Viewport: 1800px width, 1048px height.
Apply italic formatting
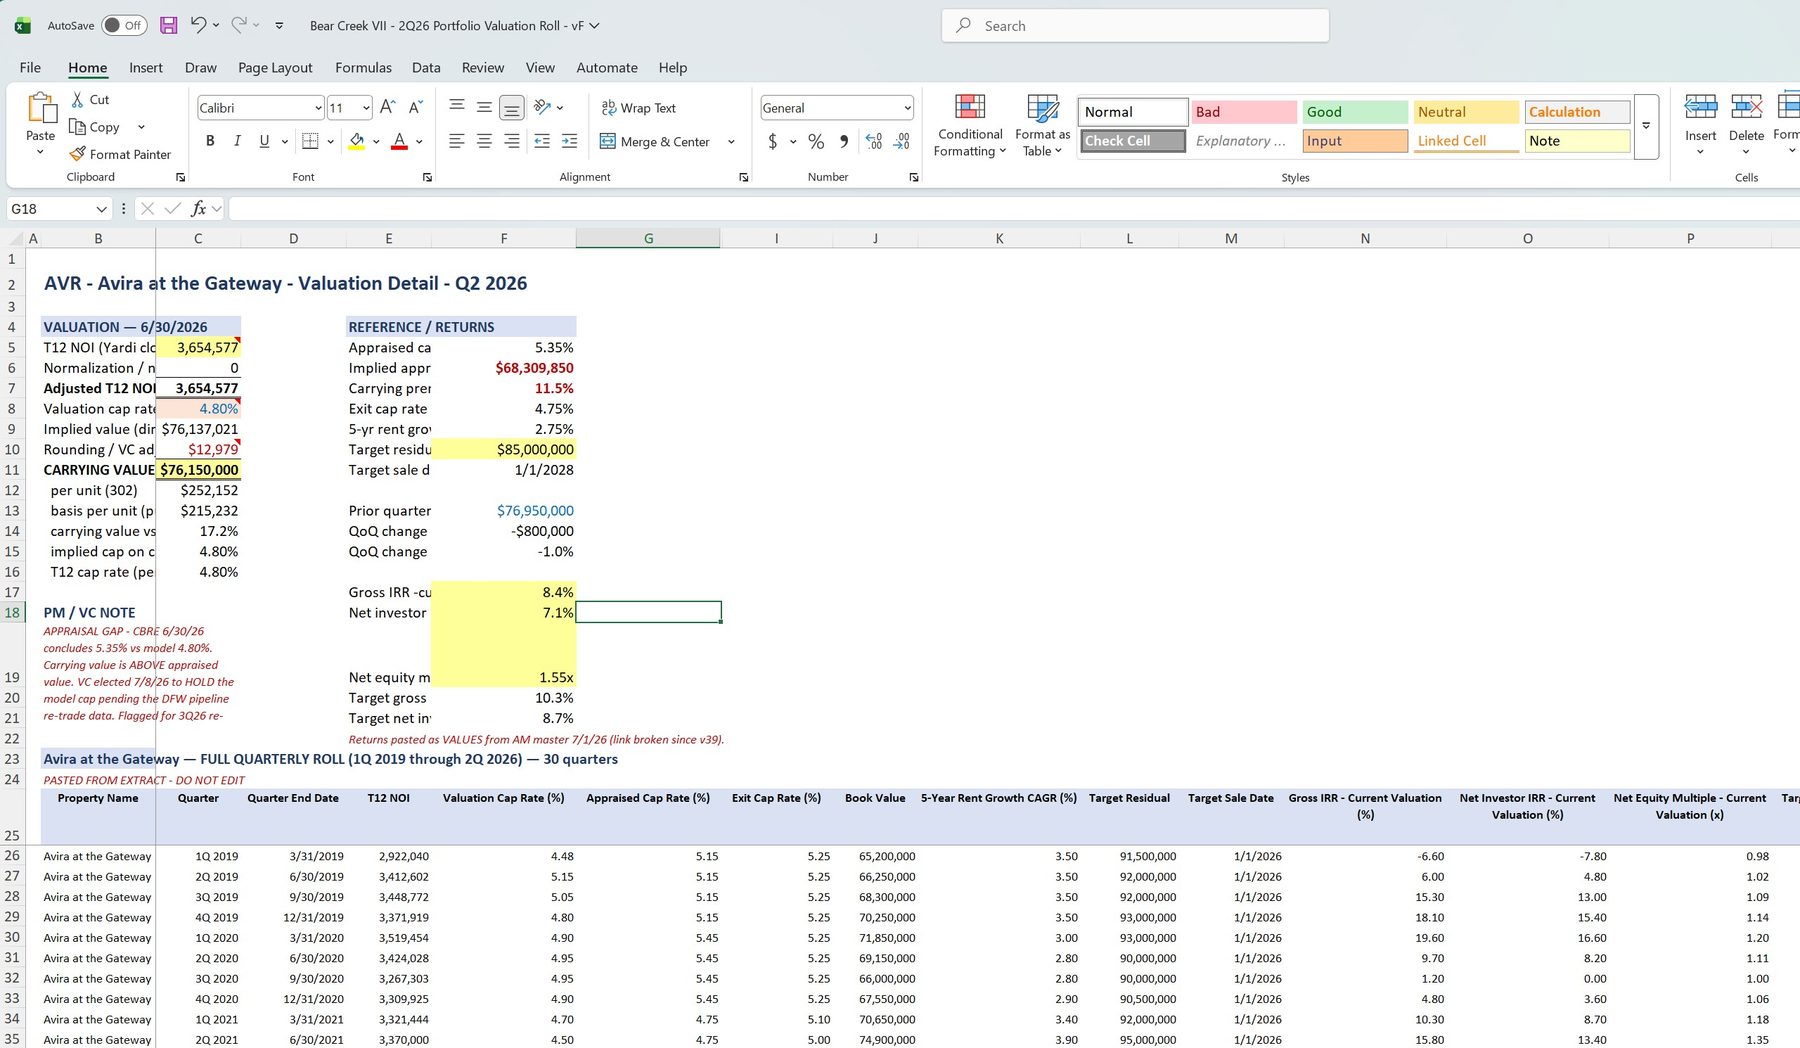click(x=237, y=141)
